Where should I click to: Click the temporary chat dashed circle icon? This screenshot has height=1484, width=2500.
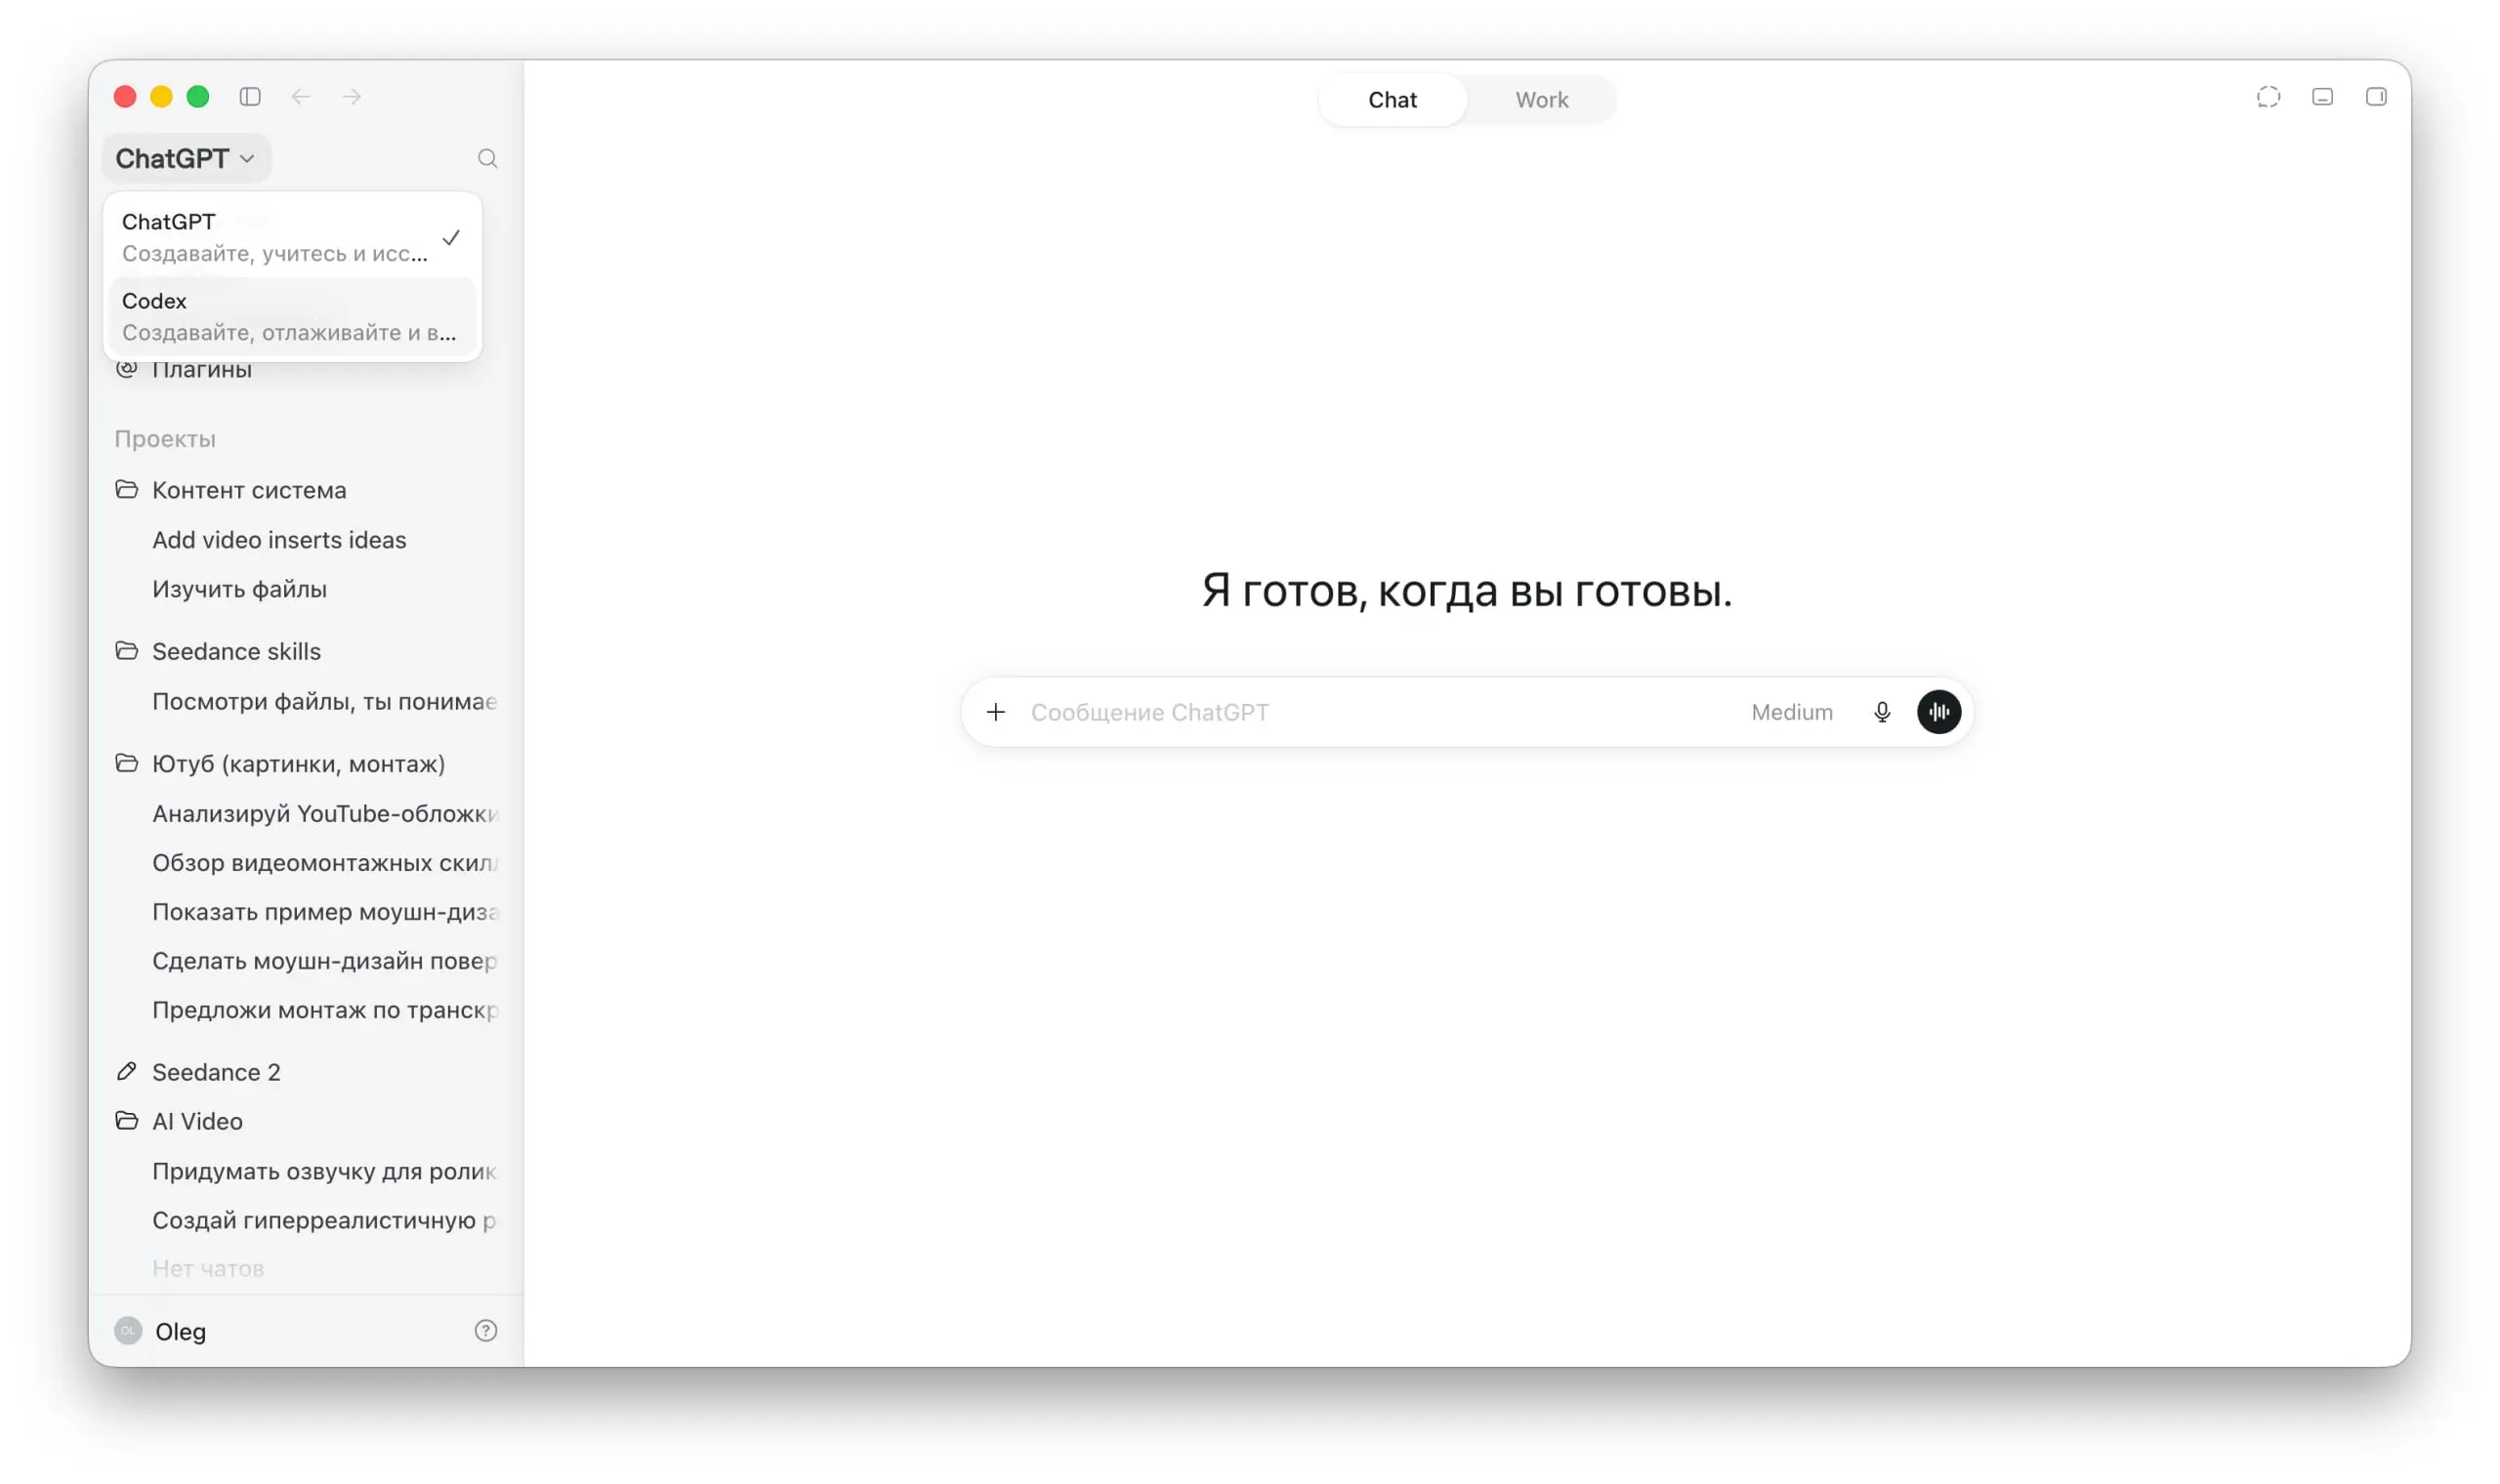(x=2268, y=96)
